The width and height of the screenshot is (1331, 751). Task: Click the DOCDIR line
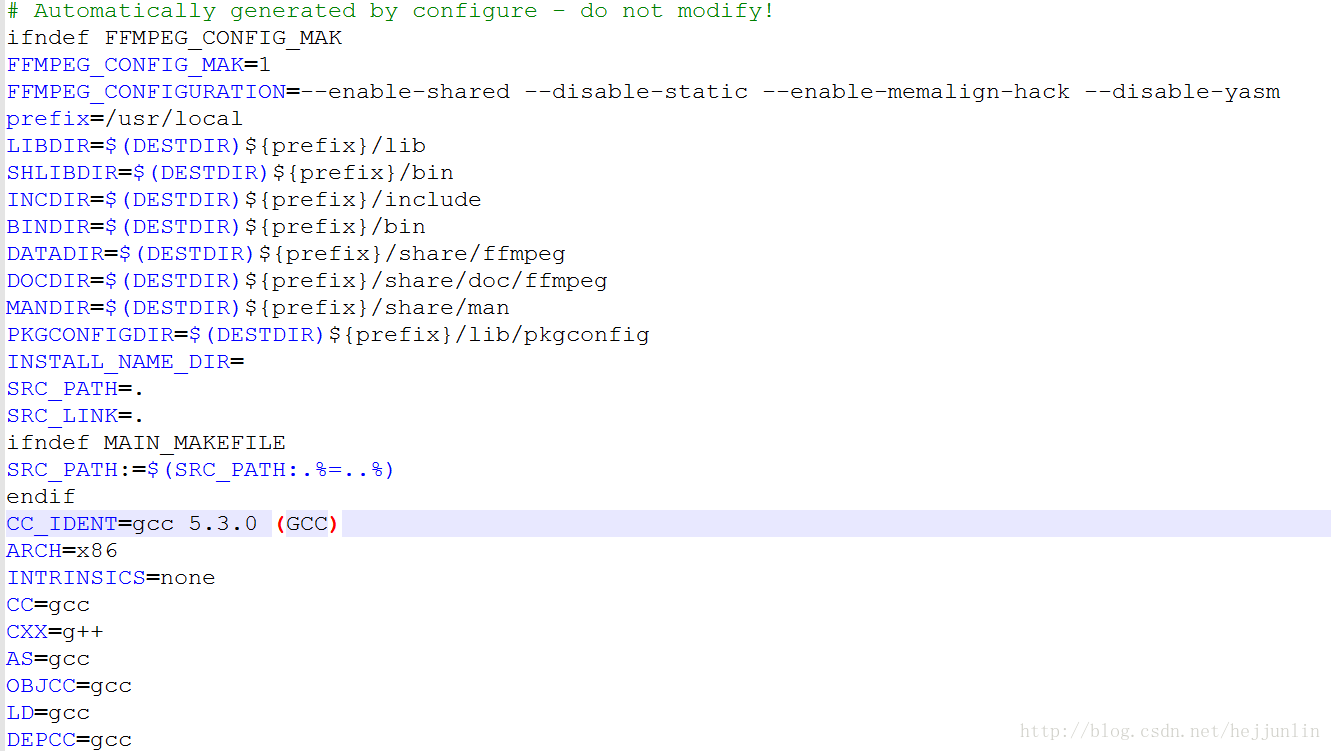click(x=307, y=281)
